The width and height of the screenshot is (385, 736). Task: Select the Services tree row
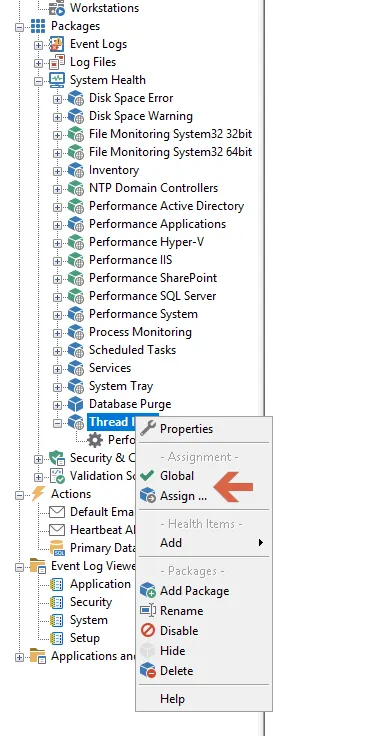click(110, 368)
